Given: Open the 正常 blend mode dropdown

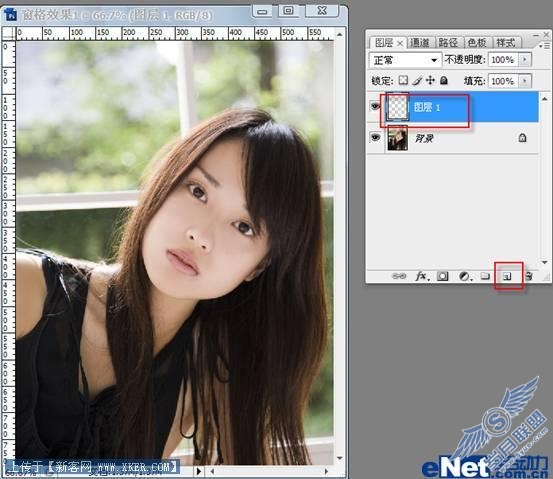Looking at the screenshot, I should tap(405, 60).
